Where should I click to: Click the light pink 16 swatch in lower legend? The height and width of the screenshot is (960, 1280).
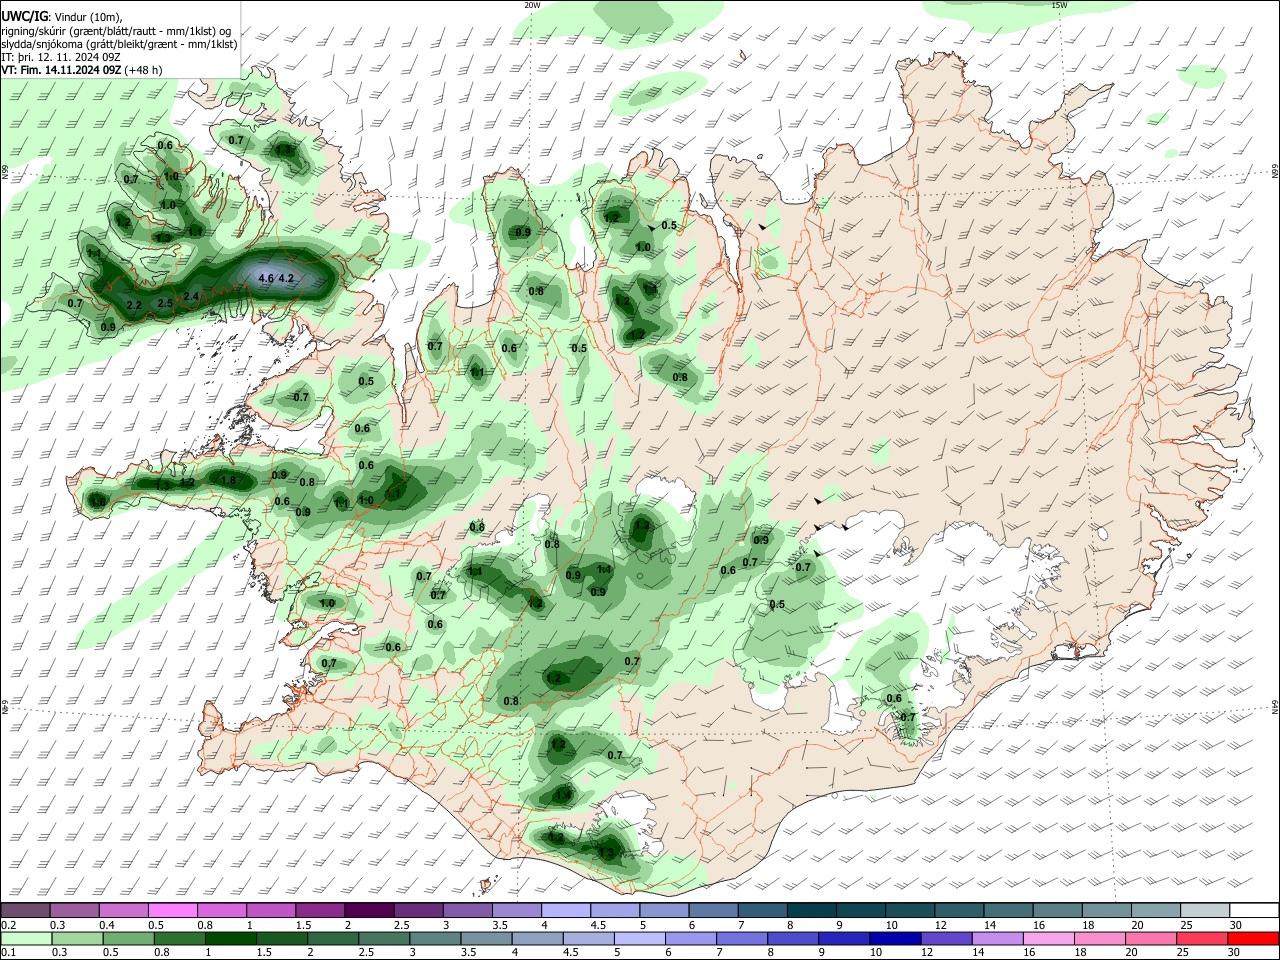point(1047,938)
